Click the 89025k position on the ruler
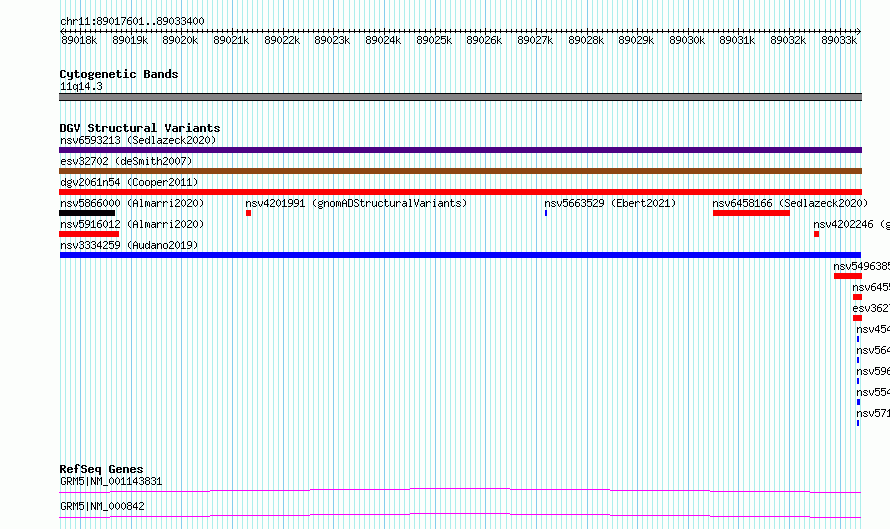 point(434,40)
